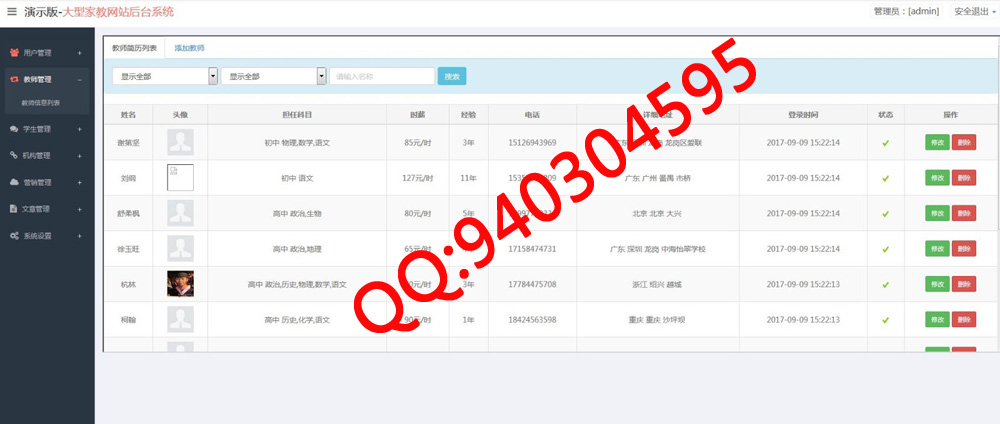Click red 删除 button for 徐玉旺
This screenshot has height=424, width=1000.
964,248
